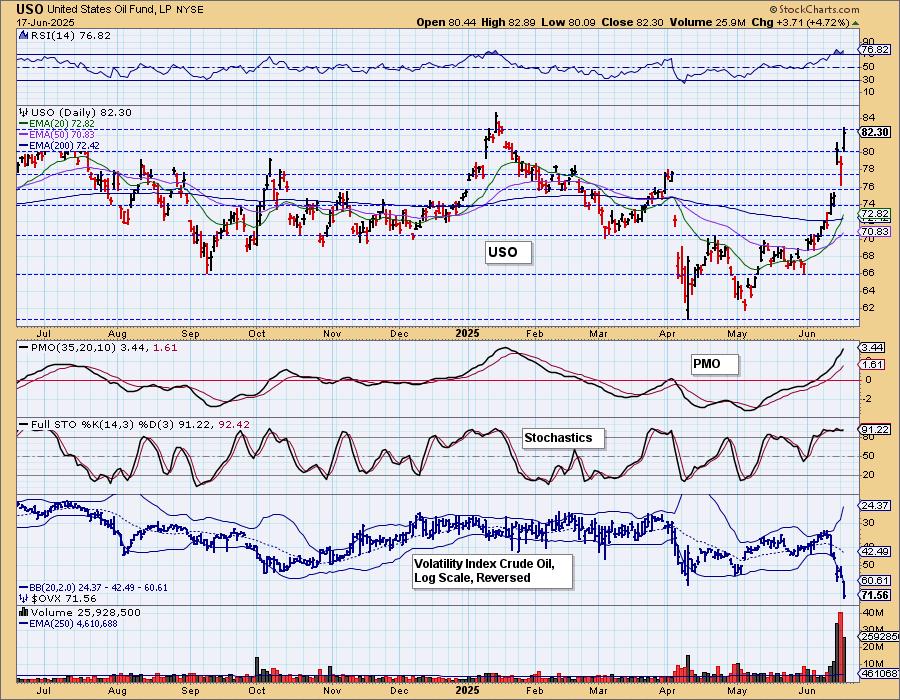Click the 72.82 EMA tag on price axis

coord(876,213)
